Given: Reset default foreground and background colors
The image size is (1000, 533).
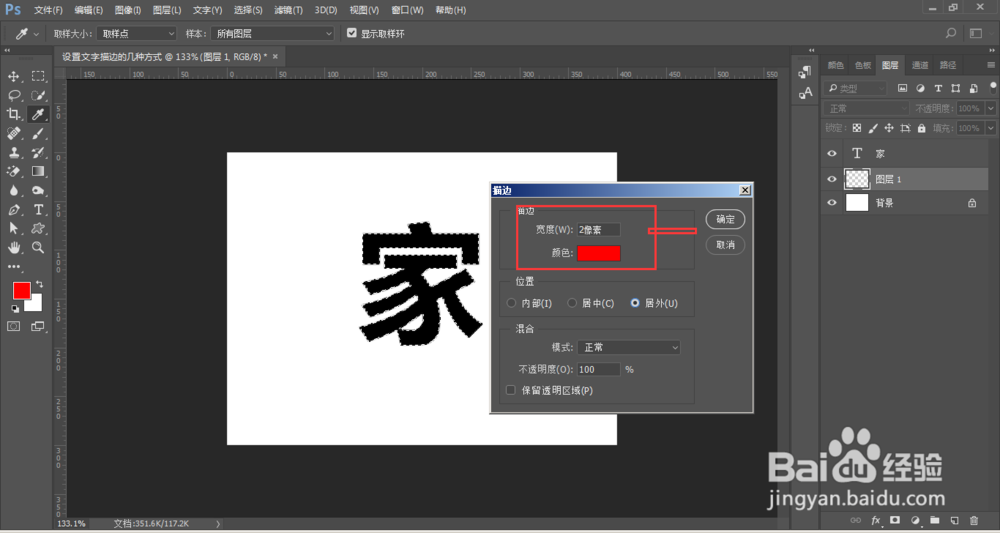Looking at the screenshot, I should click(15, 309).
